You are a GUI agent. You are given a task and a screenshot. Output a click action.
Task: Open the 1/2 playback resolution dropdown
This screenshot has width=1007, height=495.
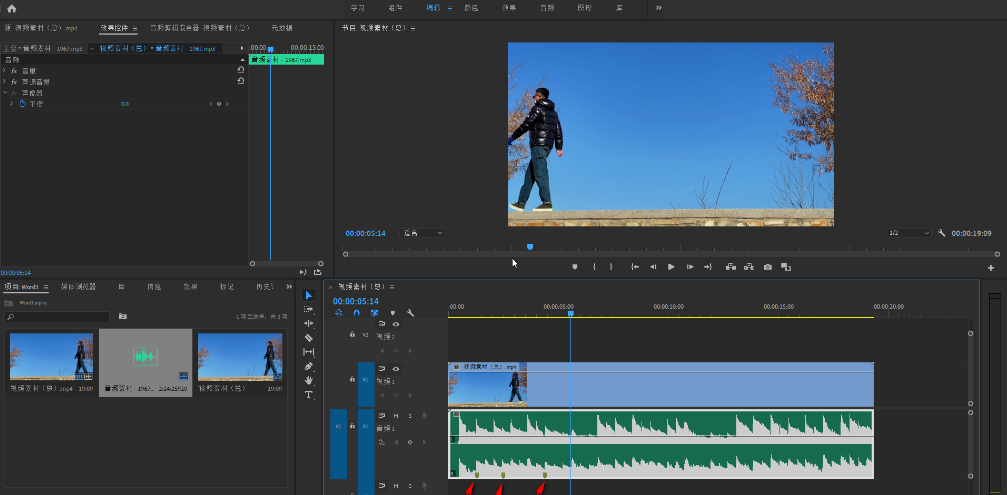(x=909, y=233)
